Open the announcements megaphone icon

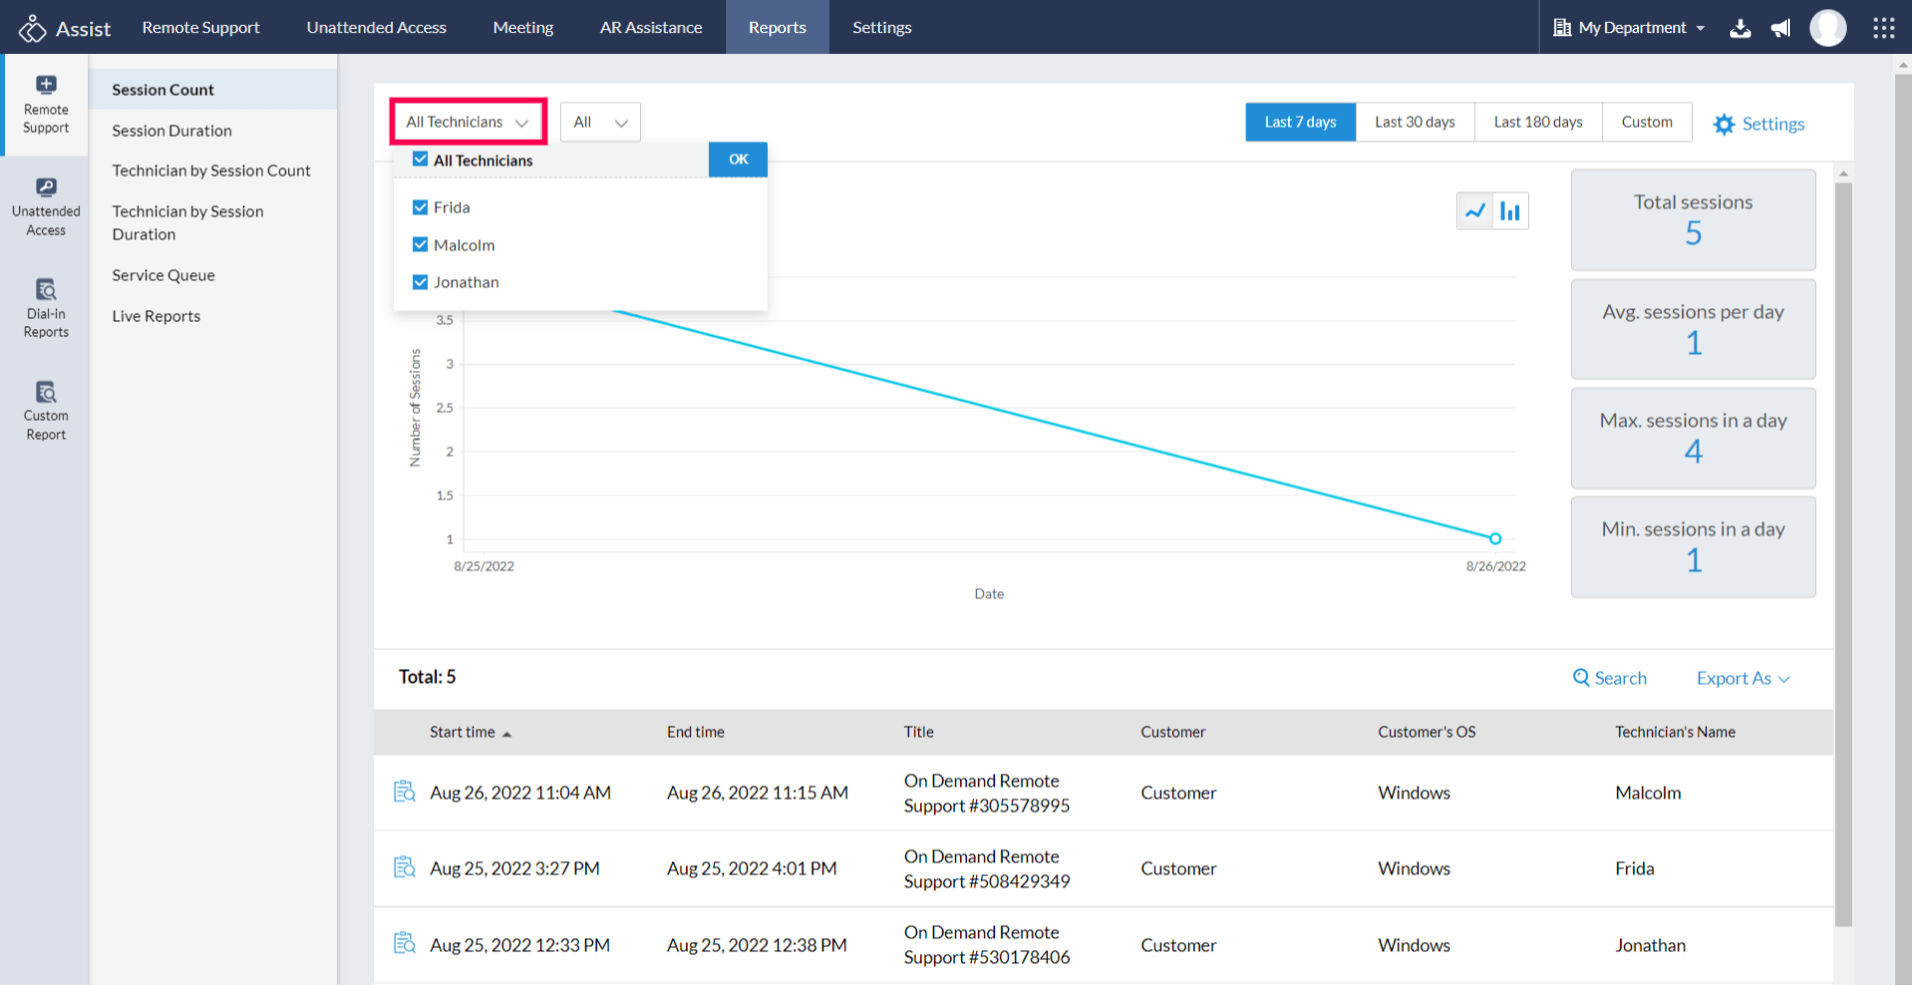coord(1781,28)
